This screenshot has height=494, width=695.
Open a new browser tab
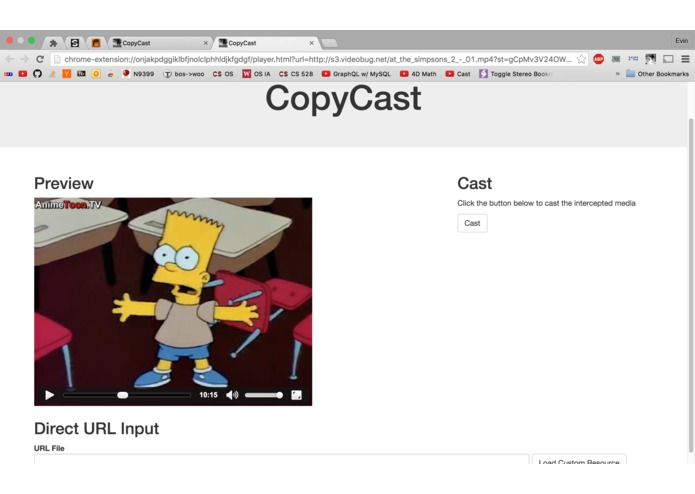coord(329,43)
